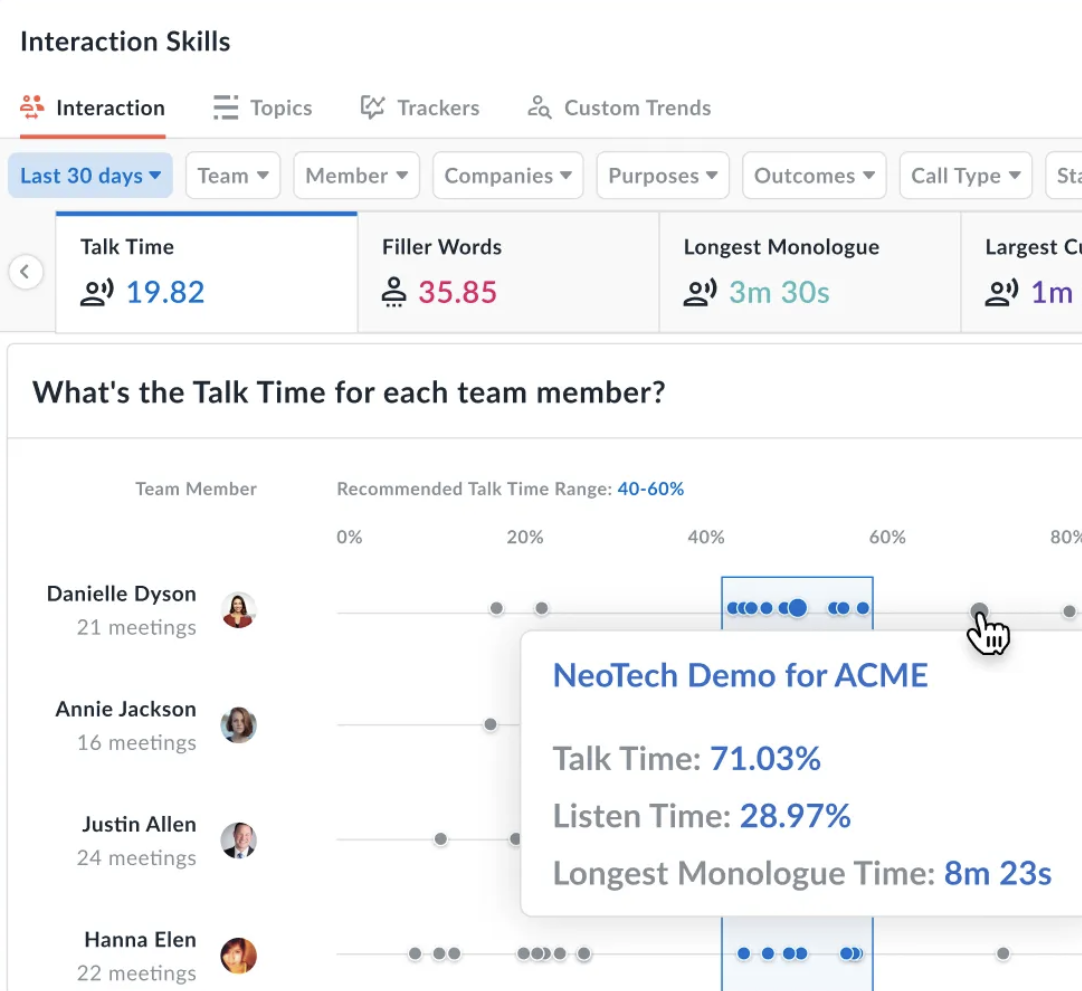Click the Listen Time 28.97% value

pyautogui.click(x=795, y=816)
